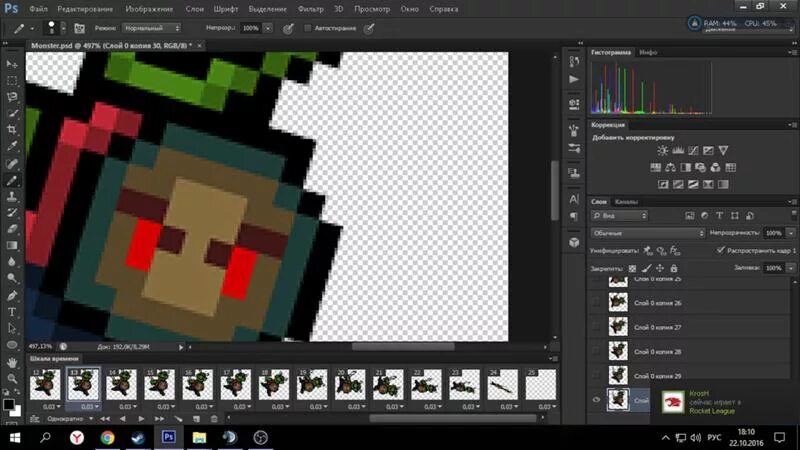800x450 pixels.
Task: Select the Type tool
Action: [x=12, y=312]
